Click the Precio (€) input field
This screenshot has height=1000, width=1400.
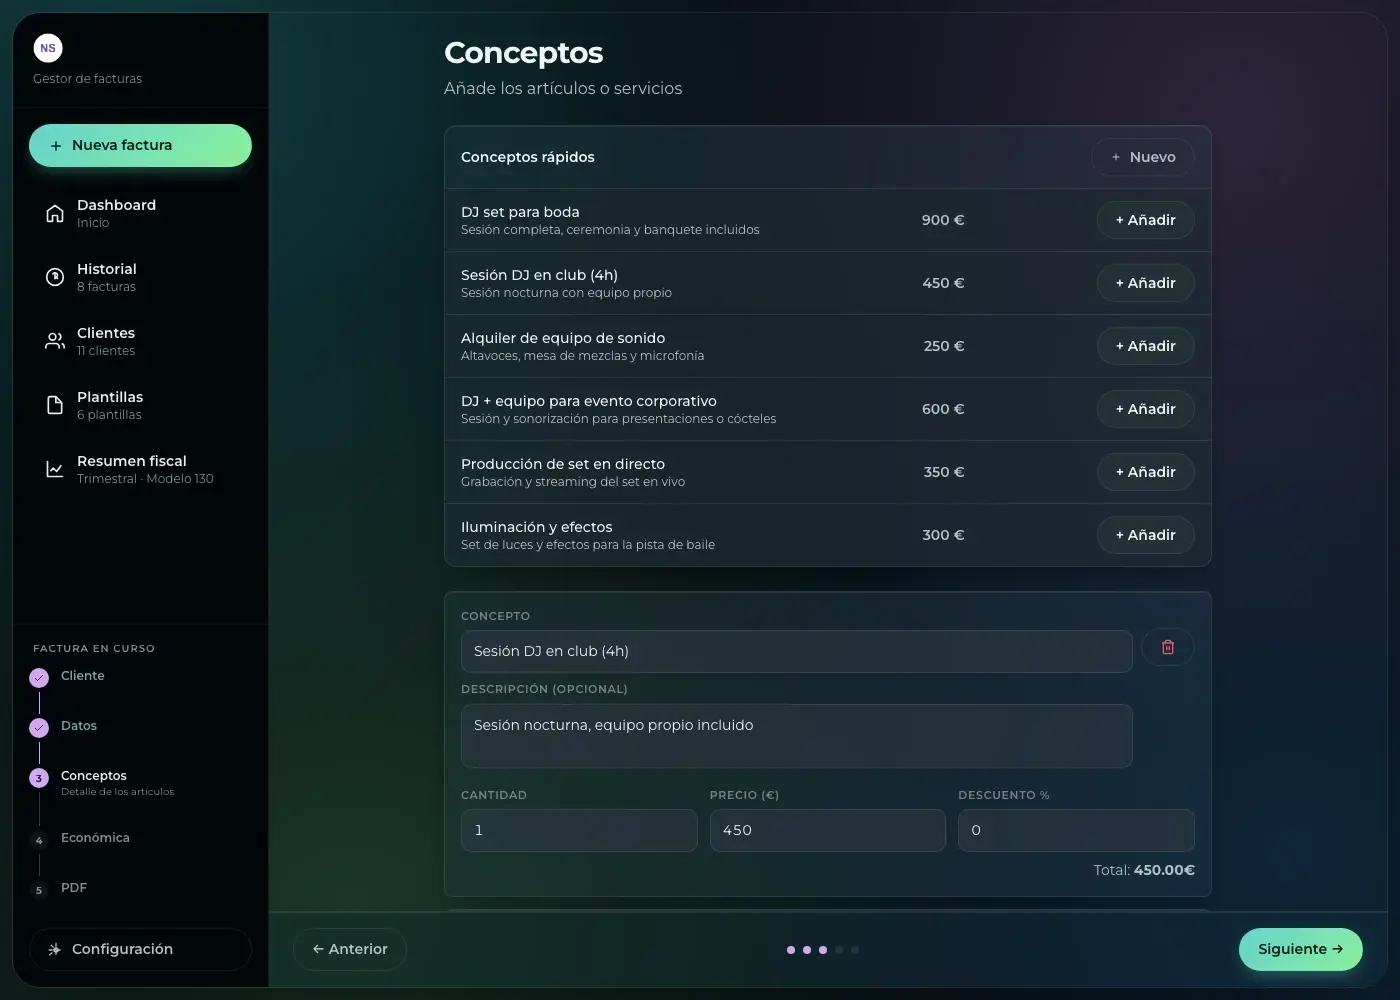(x=828, y=830)
